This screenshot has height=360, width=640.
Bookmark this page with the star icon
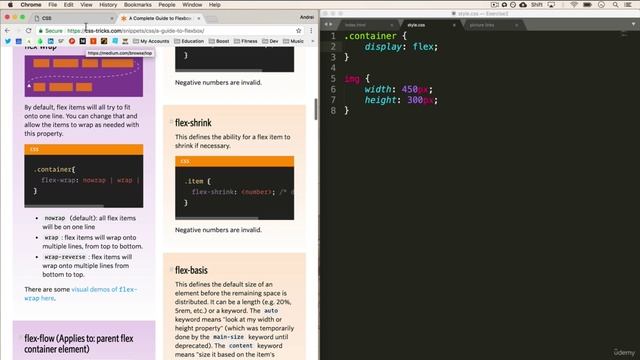(x=298, y=31)
